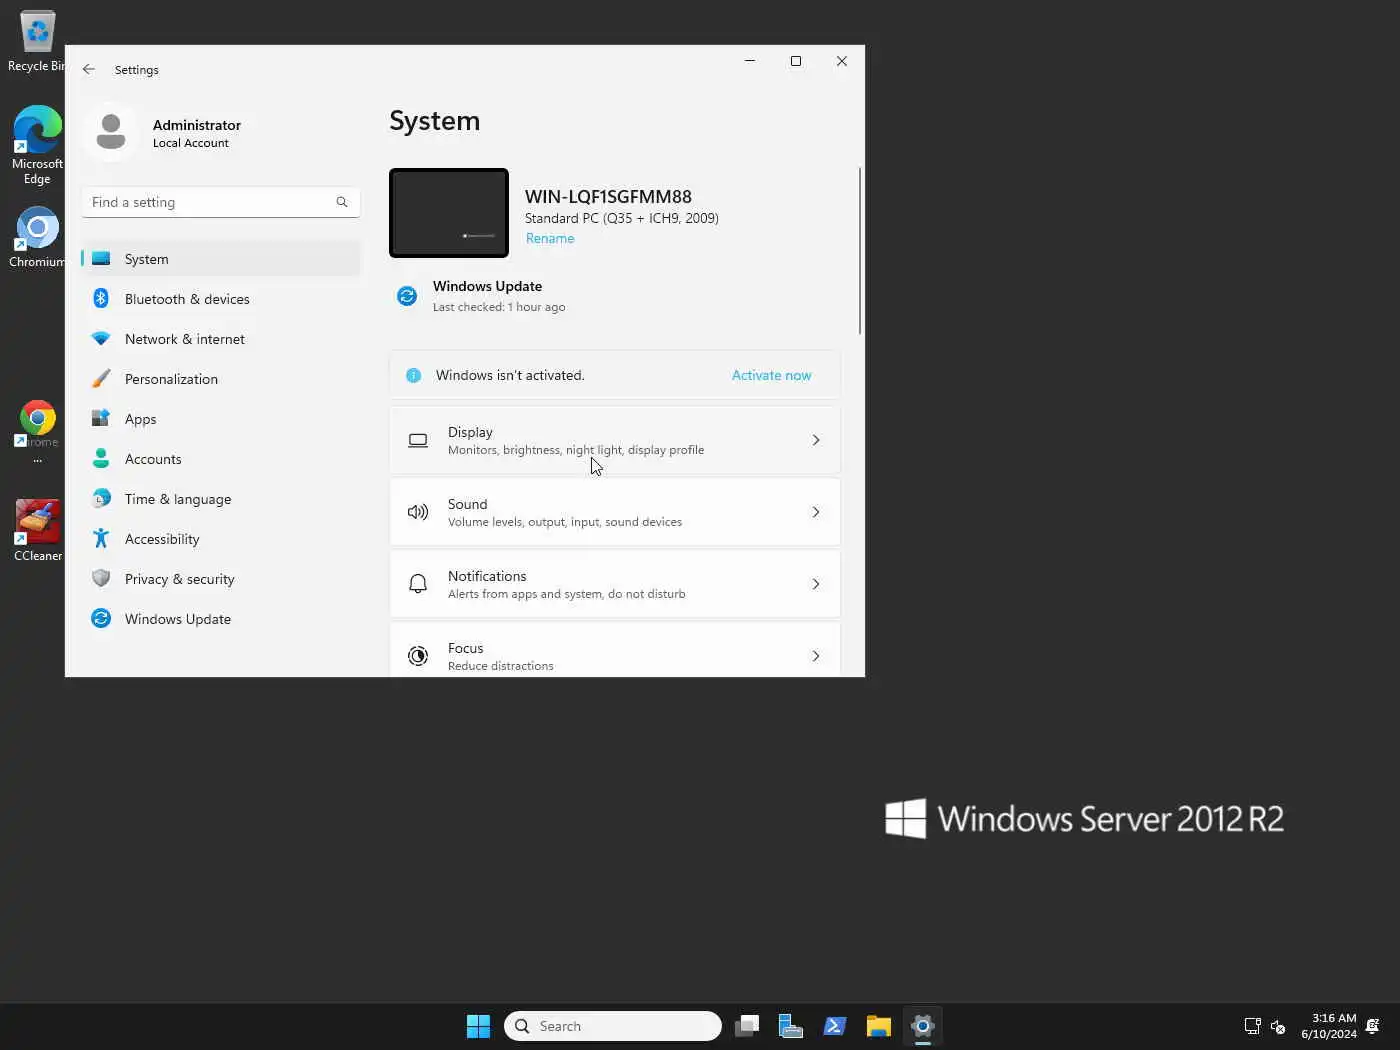Click the info icon beside Windows isn't activated

pos(413,375)
